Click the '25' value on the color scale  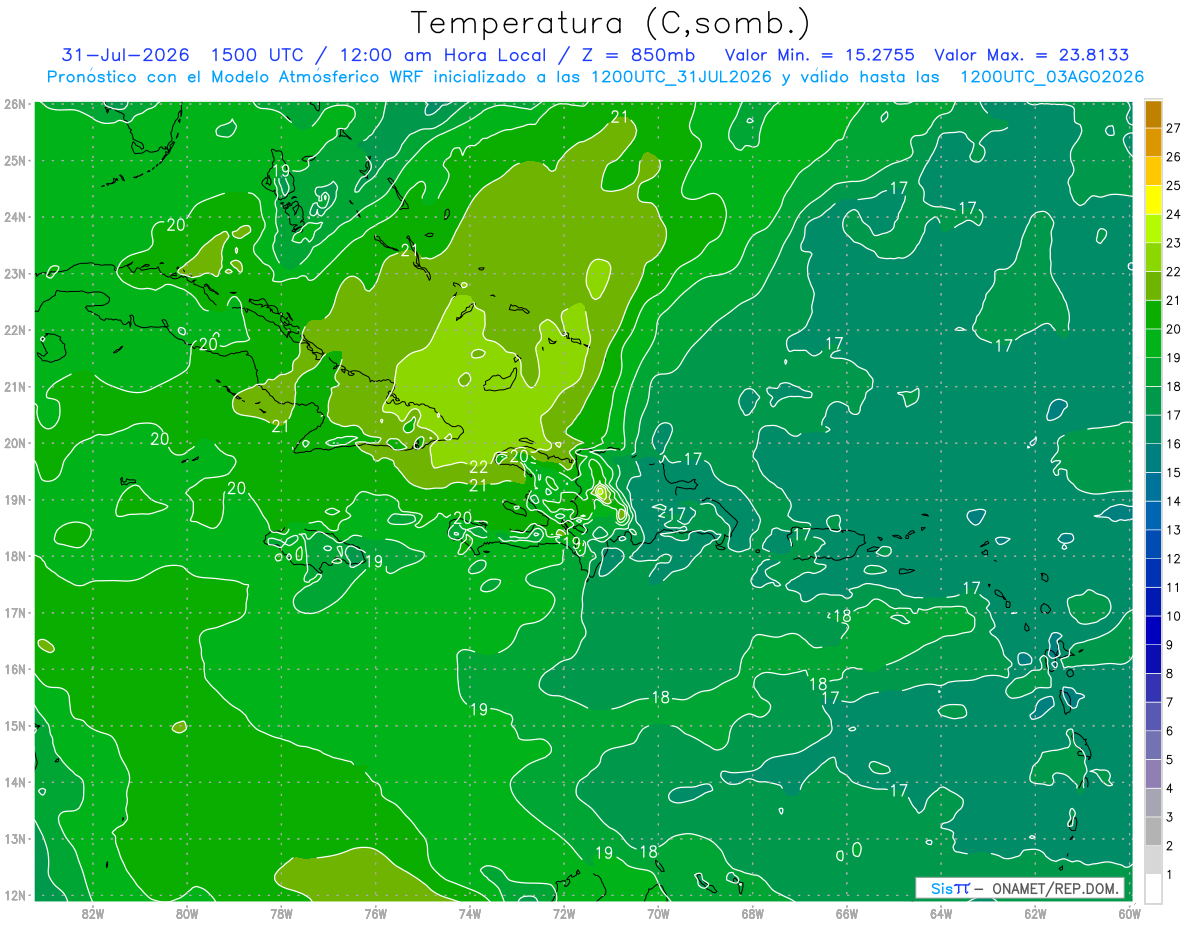[x=1172, y=185]
